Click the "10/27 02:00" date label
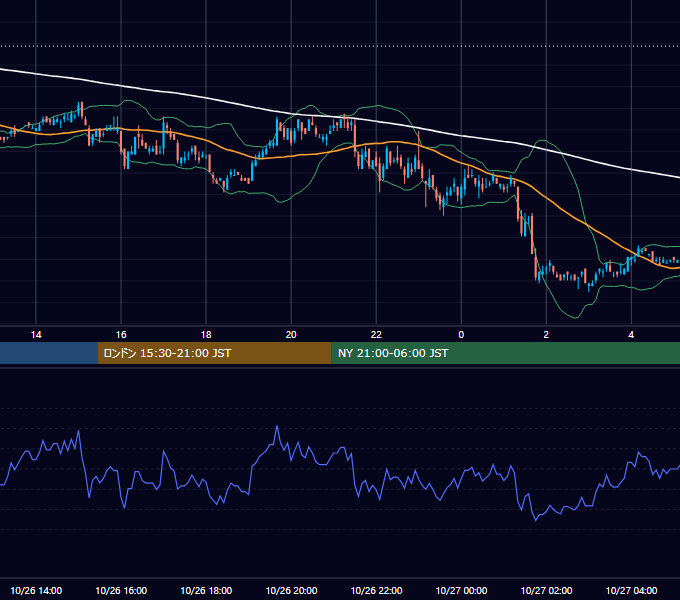This screenshot has width=680, height=600. coord(546,590)
